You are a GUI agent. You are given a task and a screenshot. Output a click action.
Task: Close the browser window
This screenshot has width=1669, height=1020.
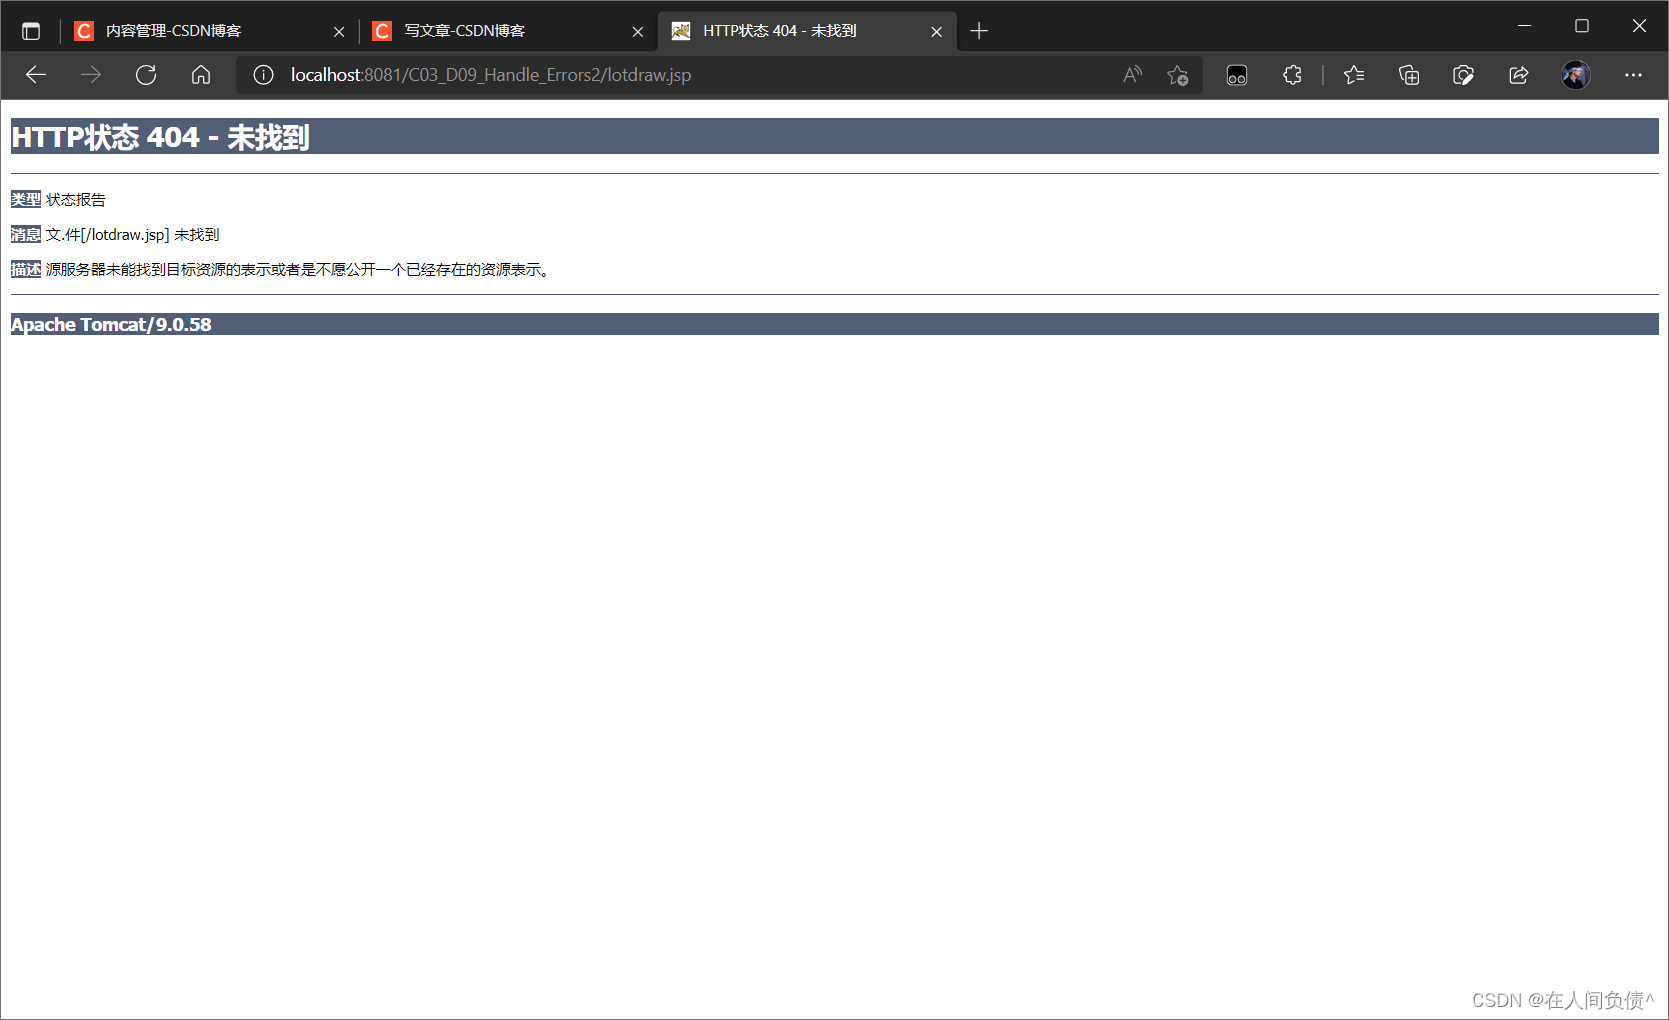(x=1639, y=26)
